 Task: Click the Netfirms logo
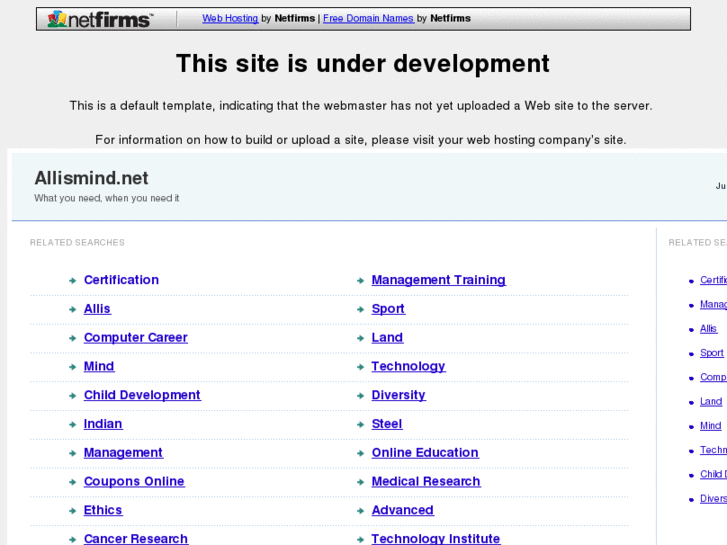point(100,19)
